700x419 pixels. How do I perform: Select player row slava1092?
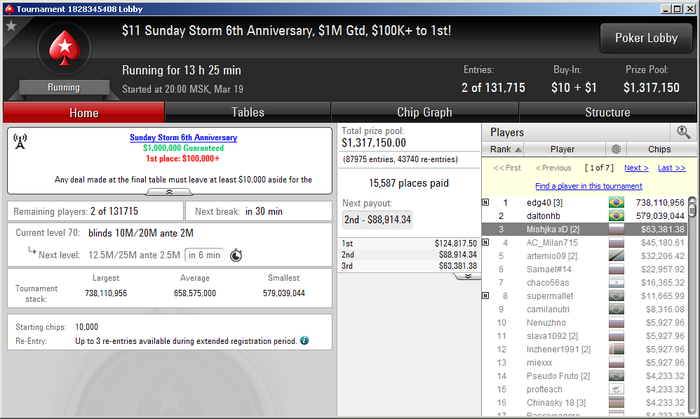(x=584, y=336)
